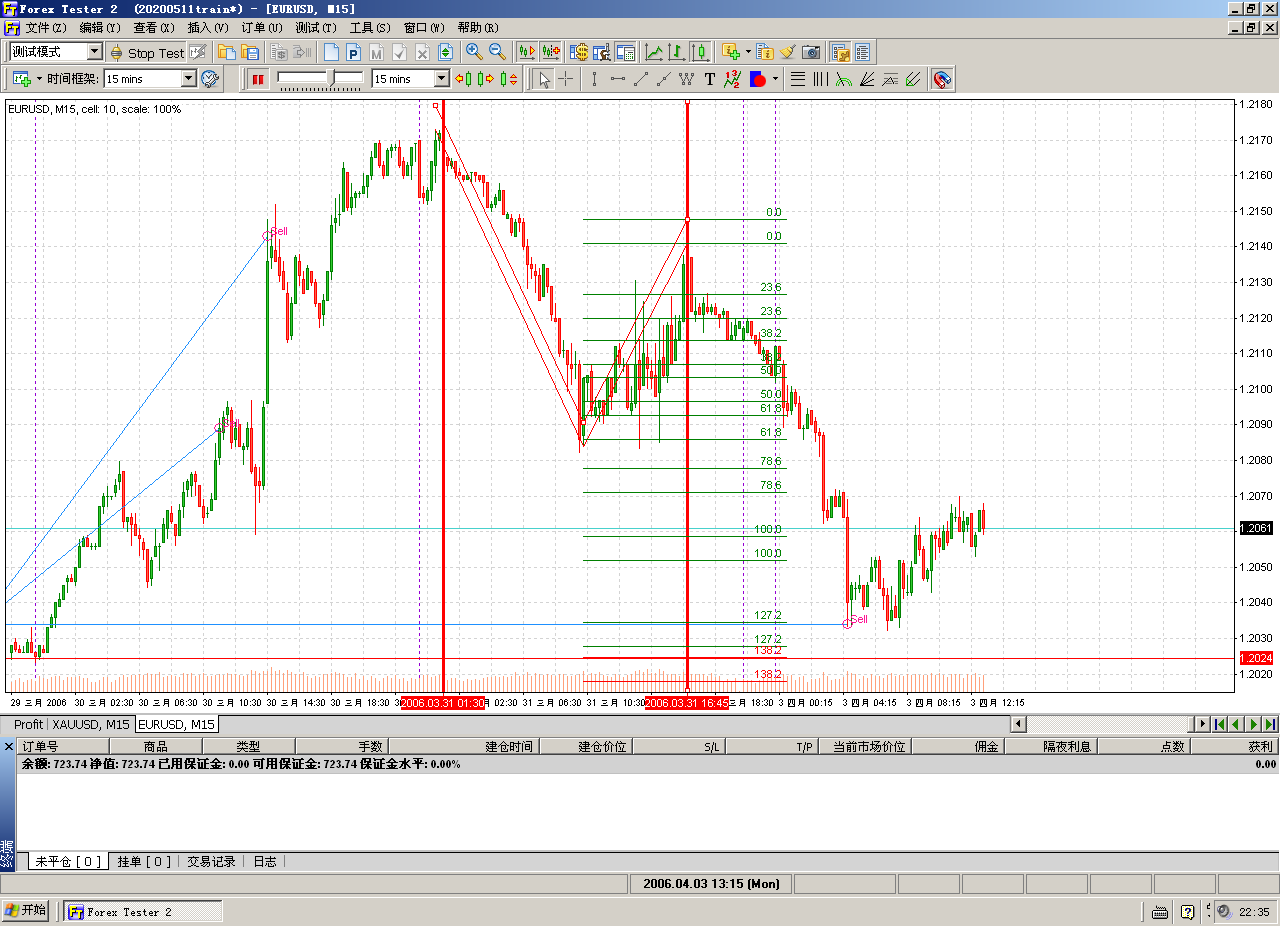Click the broom clear-objects icon

tap(788, 53)
